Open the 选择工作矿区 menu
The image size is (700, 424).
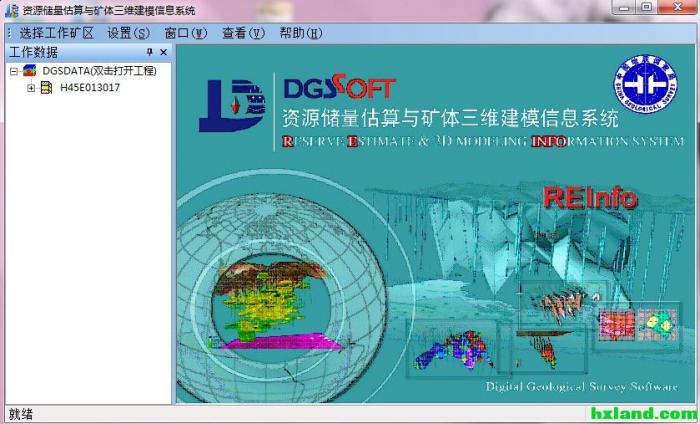coord(56,33)
